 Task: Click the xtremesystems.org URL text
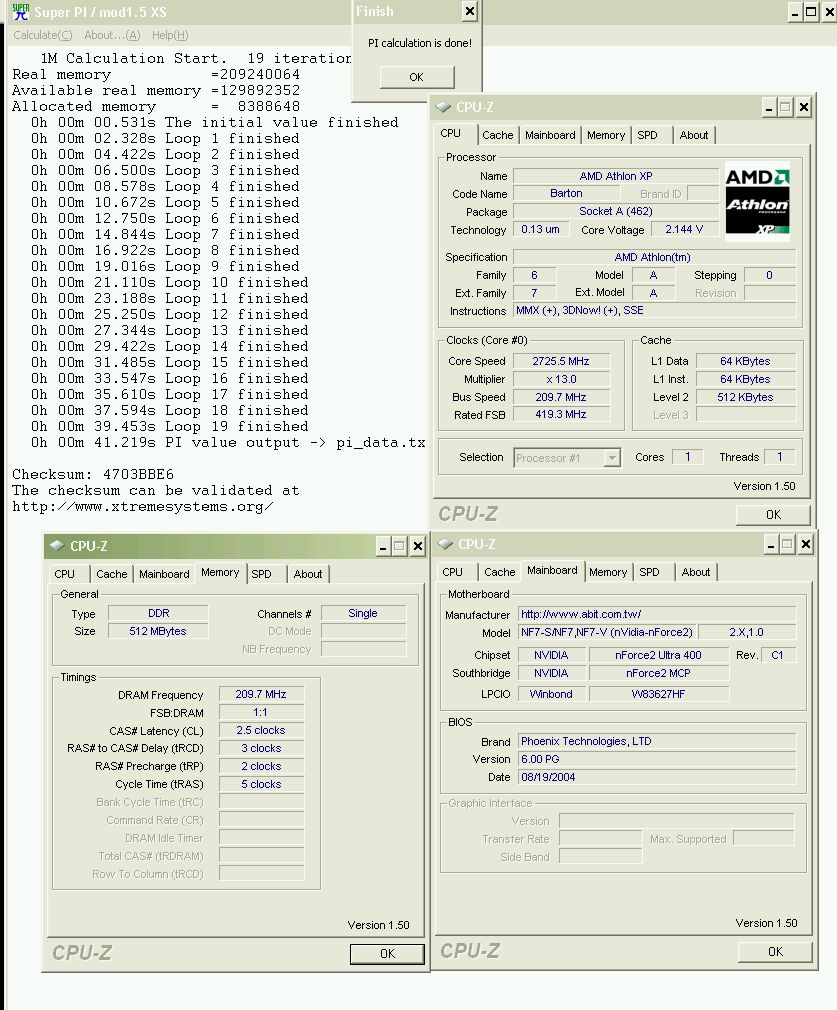coord(142,507)
